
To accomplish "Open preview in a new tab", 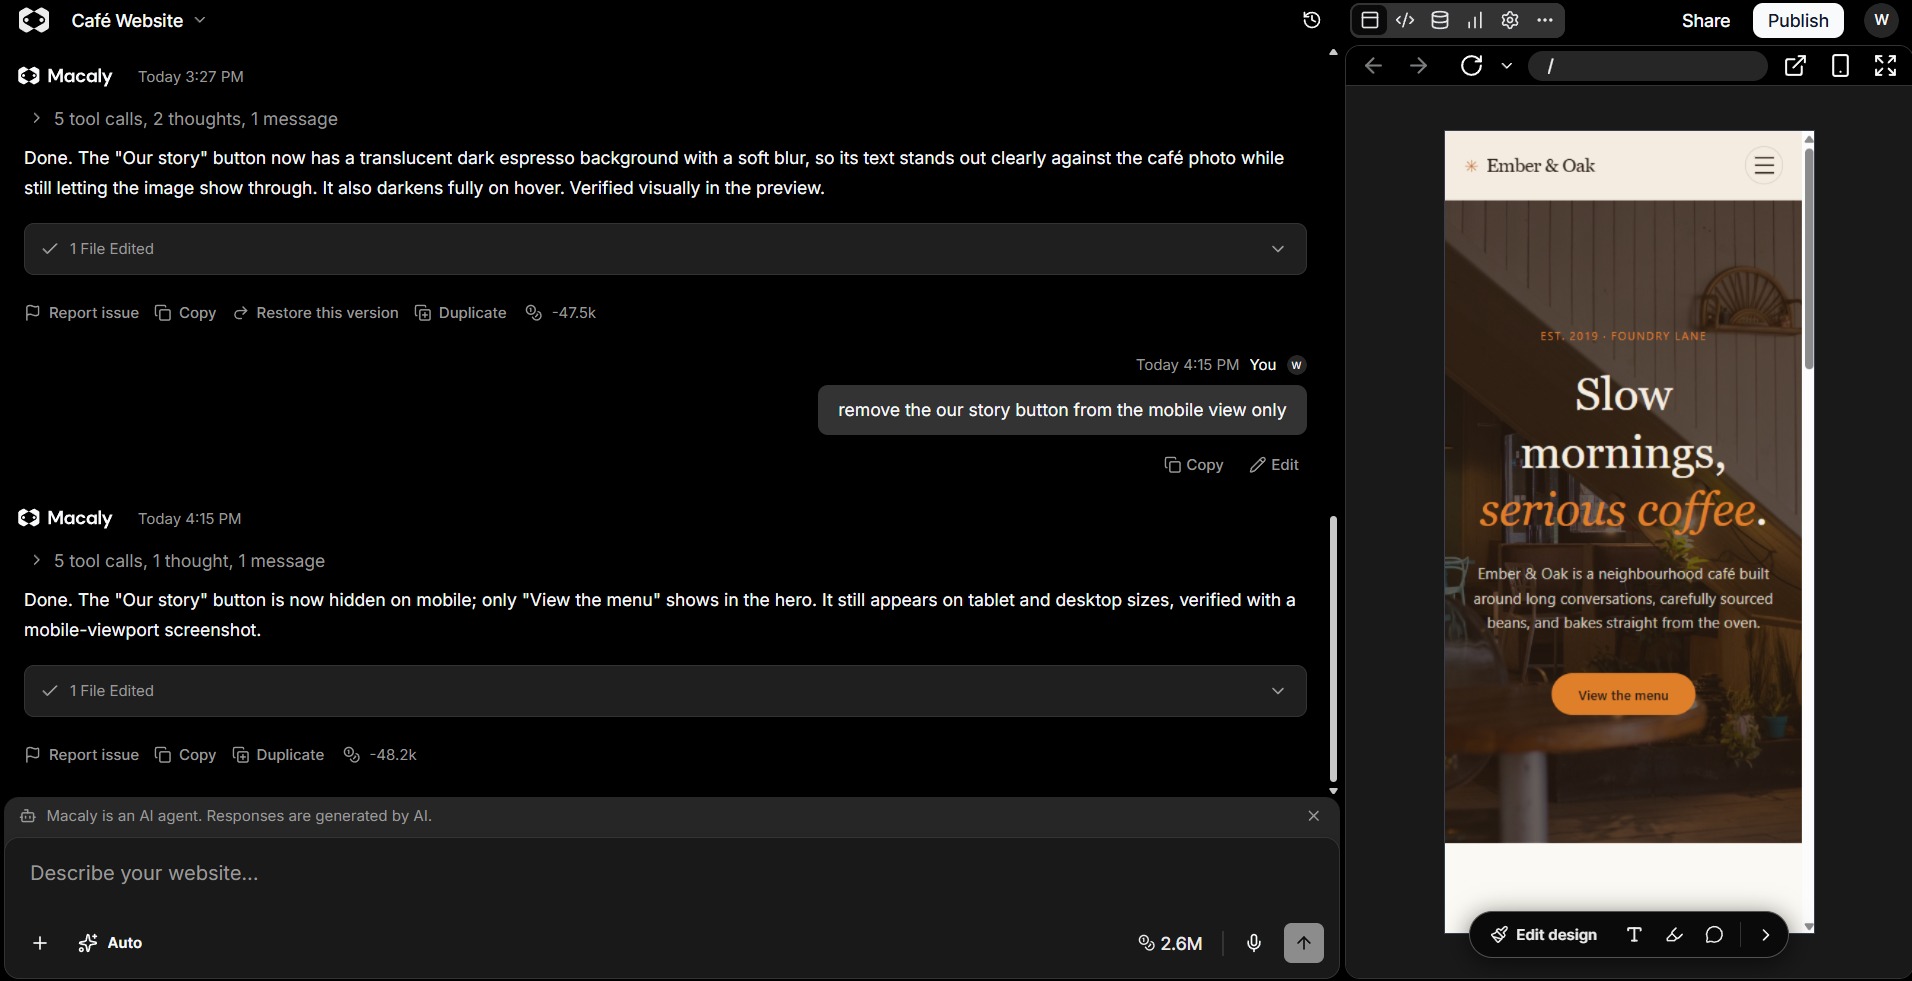I will pos(1795,66).
